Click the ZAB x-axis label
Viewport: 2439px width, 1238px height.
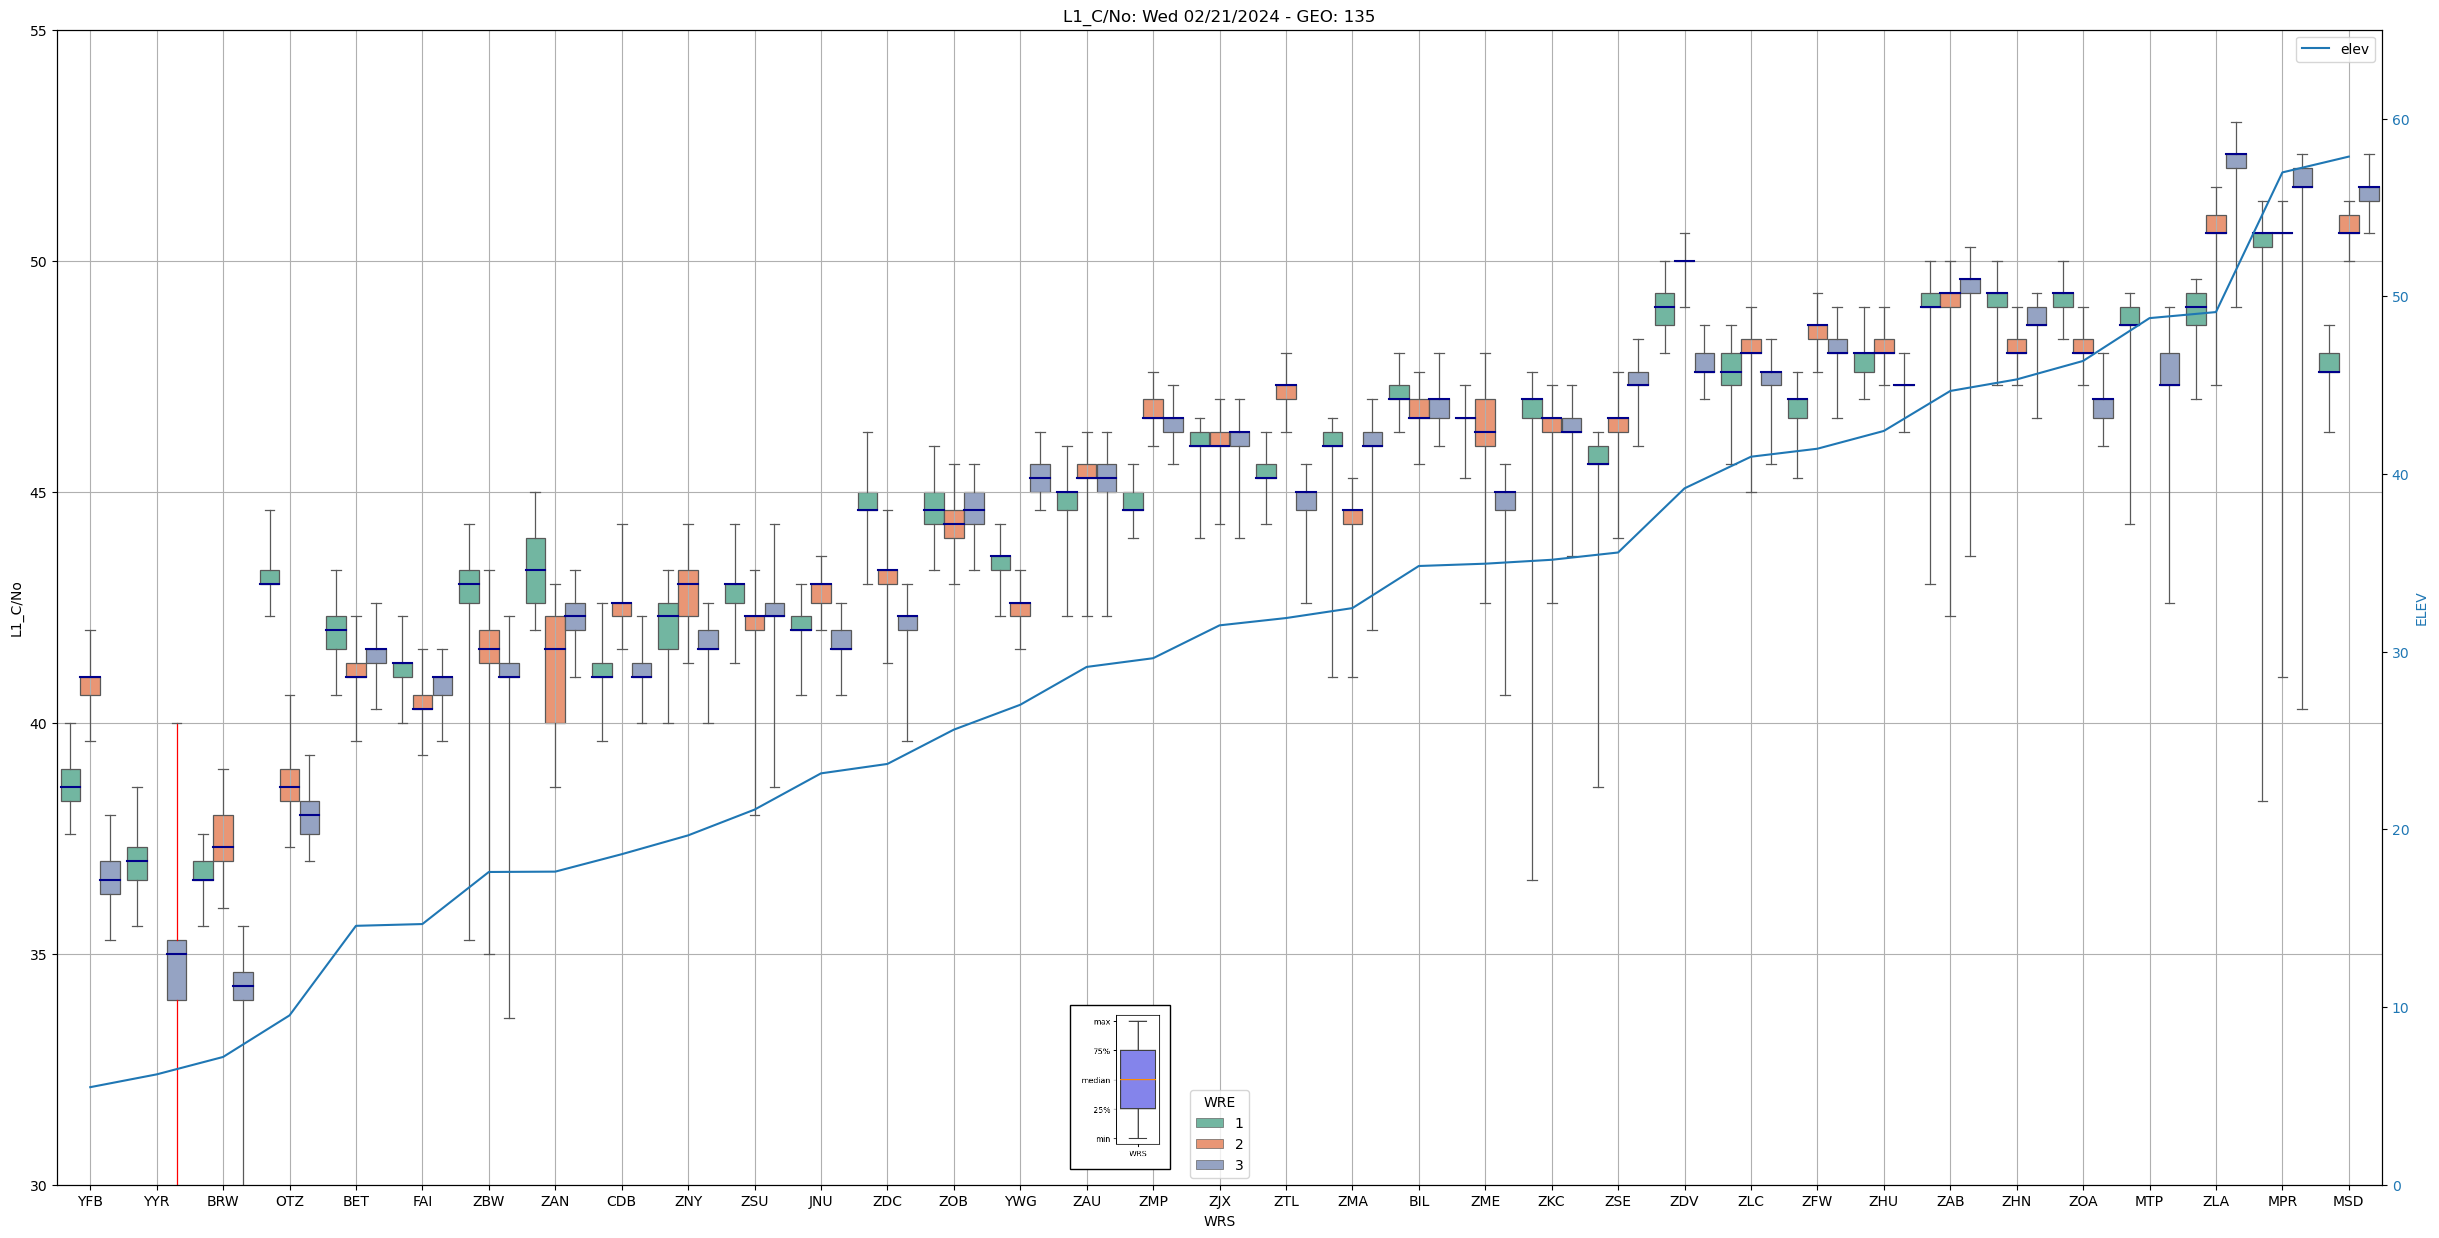1950,1201
